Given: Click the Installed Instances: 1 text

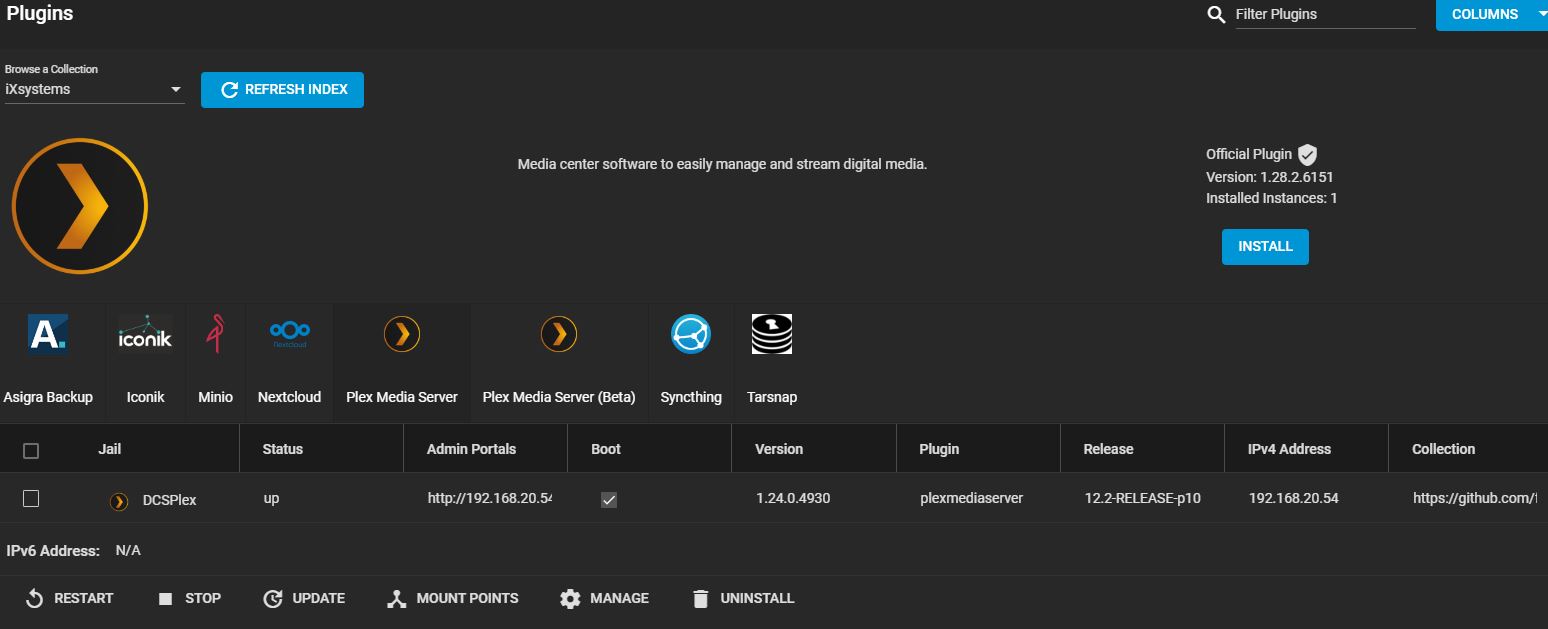Looking at the screenshot, I should 1271,198.
